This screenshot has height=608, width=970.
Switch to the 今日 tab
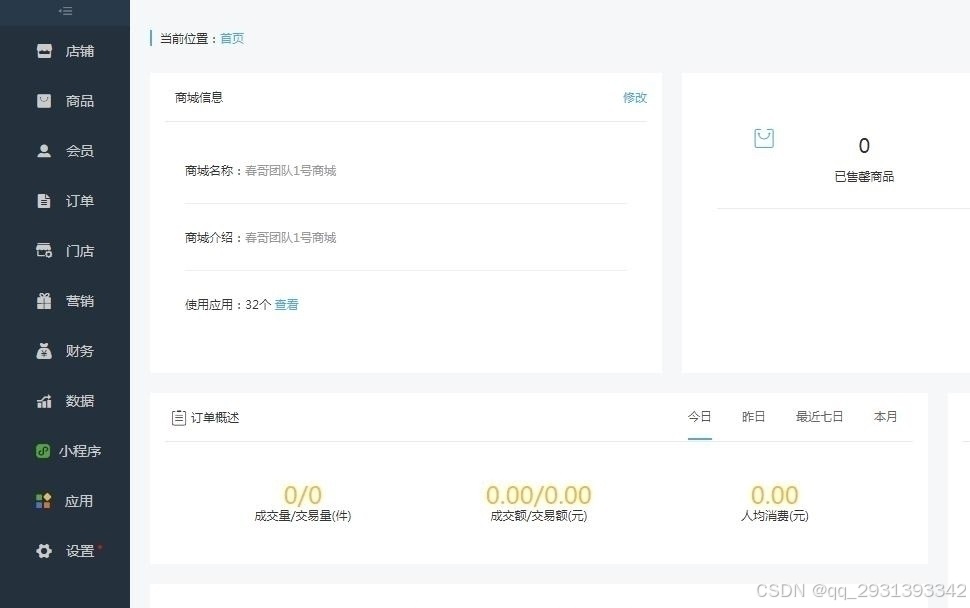tap(699, 417)
